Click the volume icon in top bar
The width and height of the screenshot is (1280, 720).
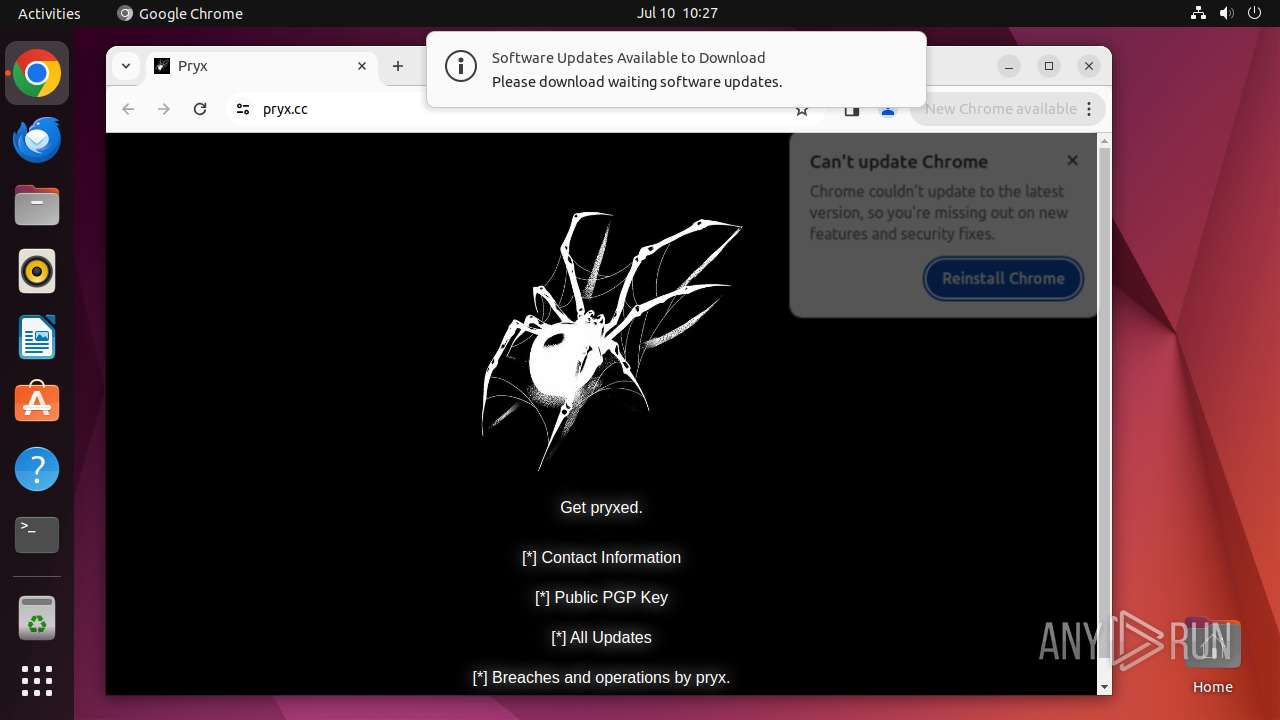click(x=1227, y=13)
